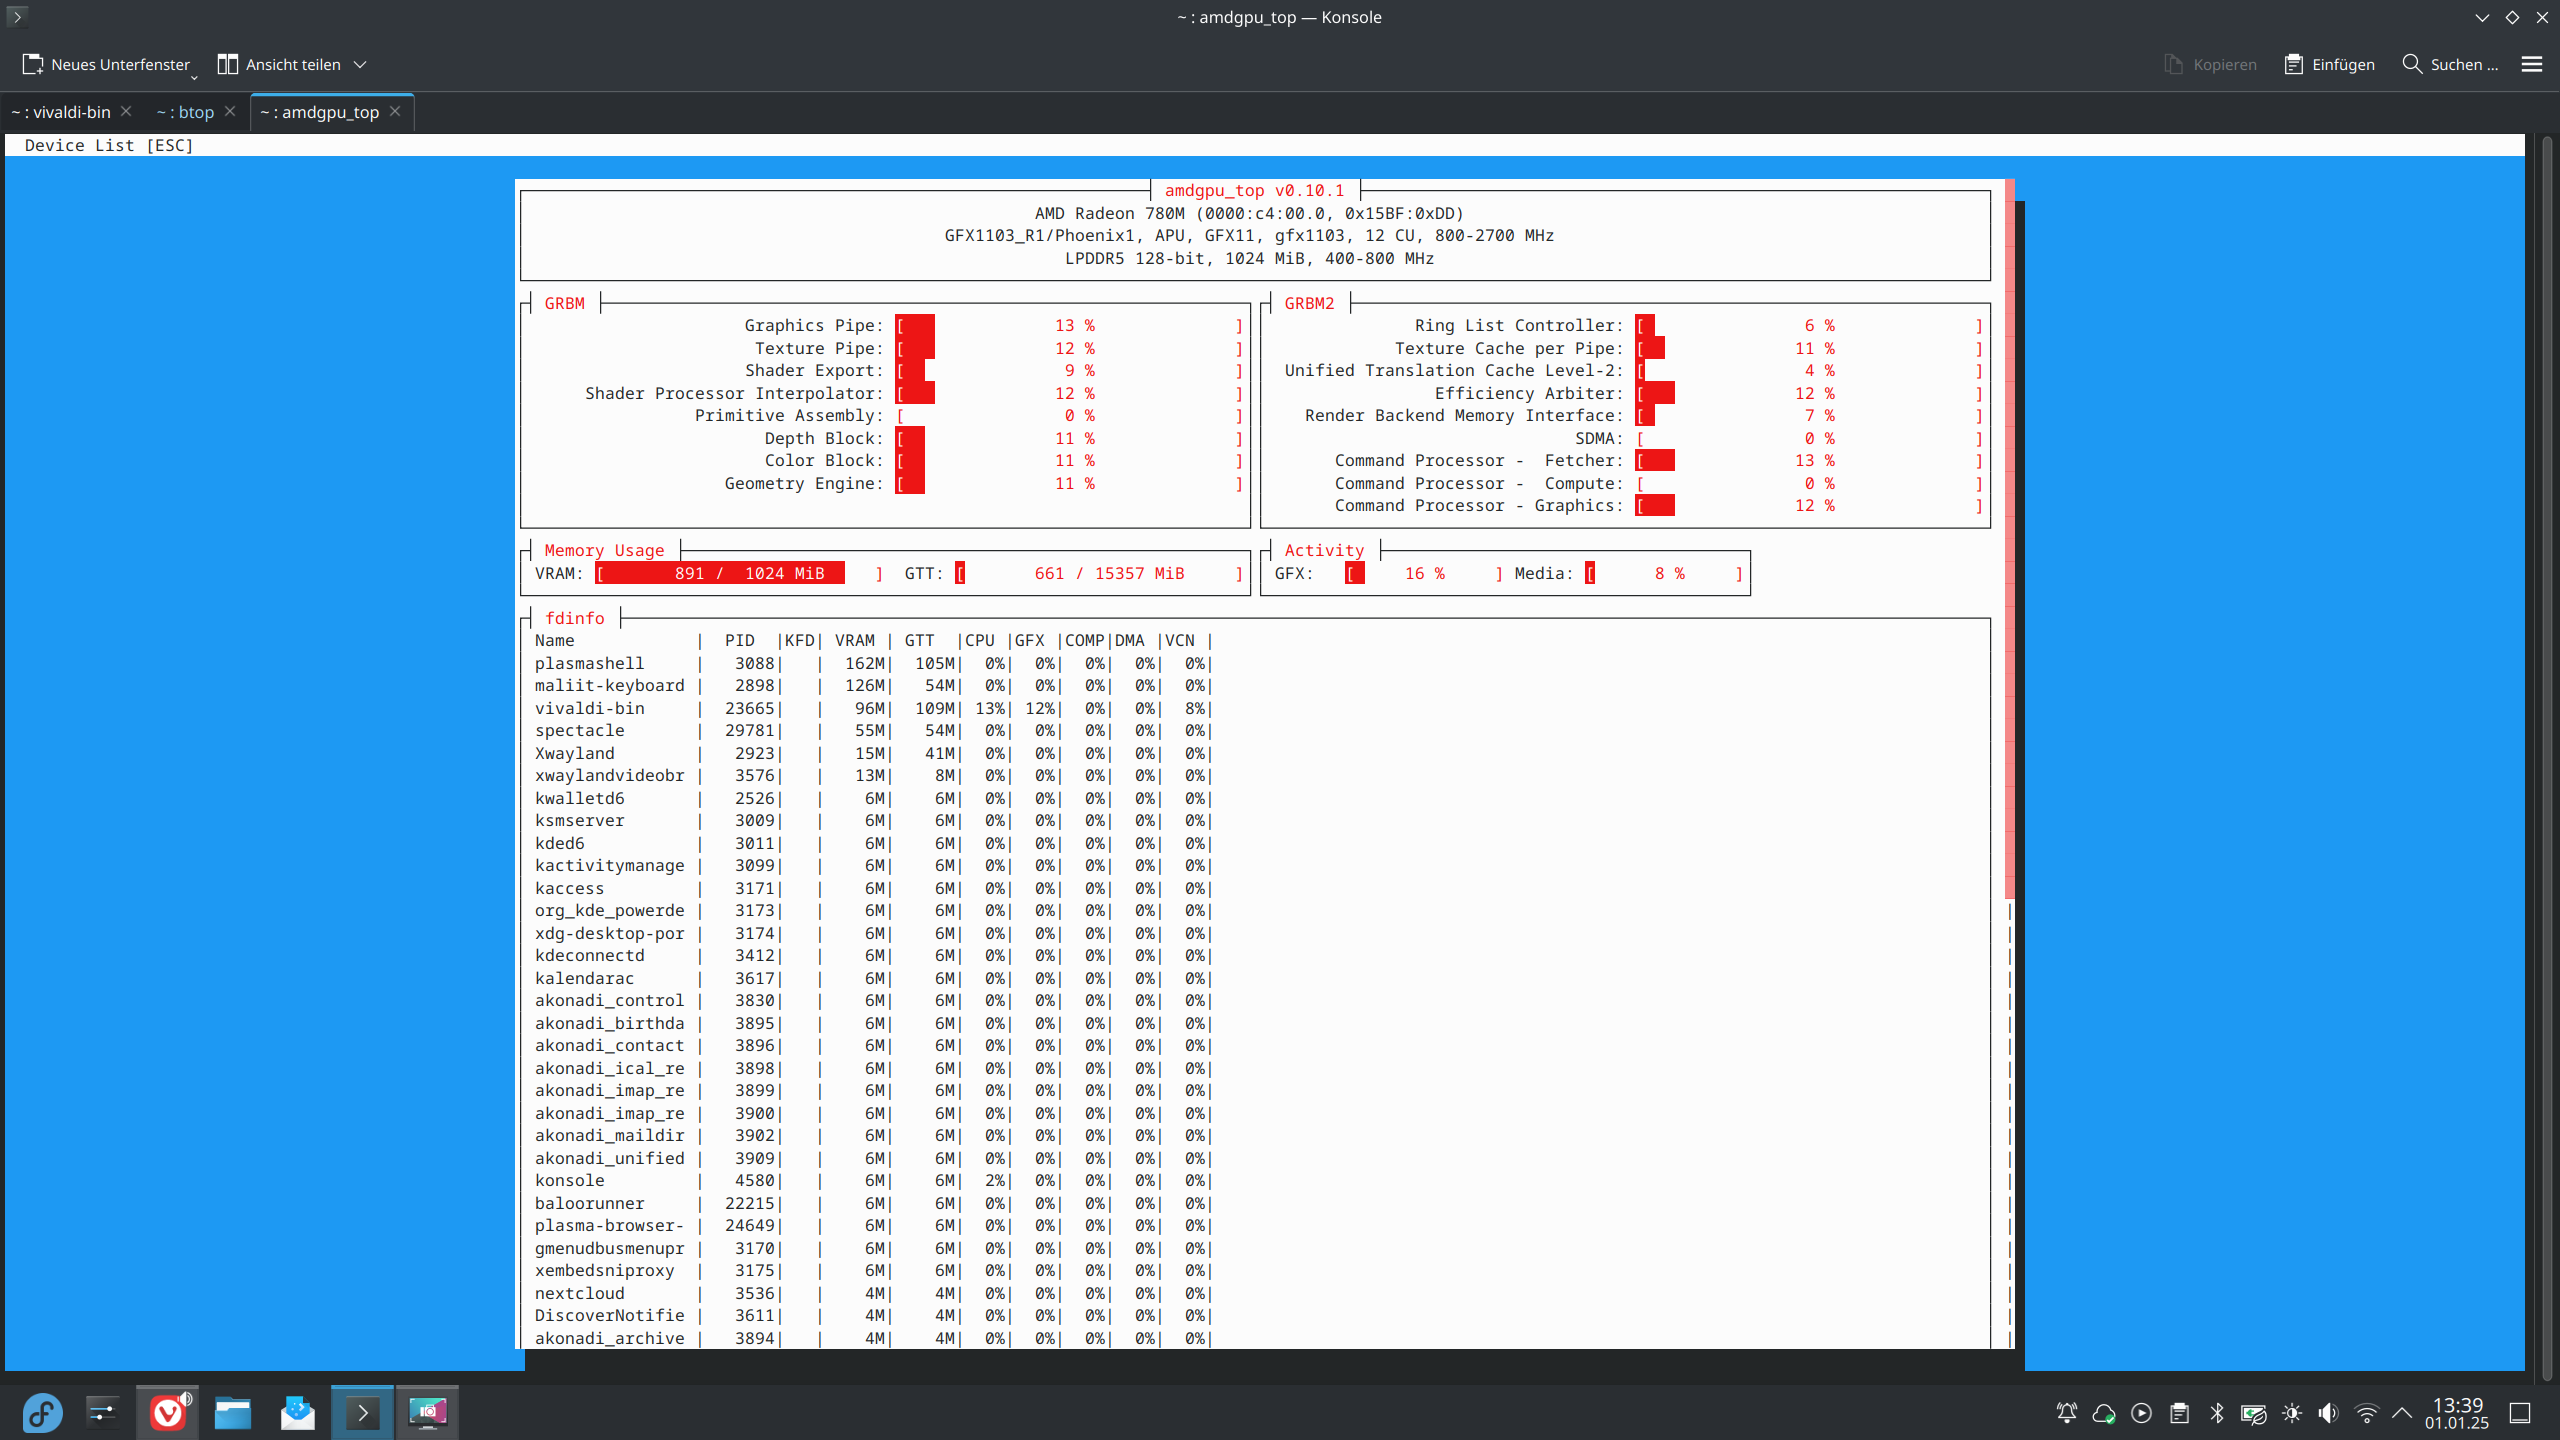Close the amdgpu_top tab

pos(395,111)
